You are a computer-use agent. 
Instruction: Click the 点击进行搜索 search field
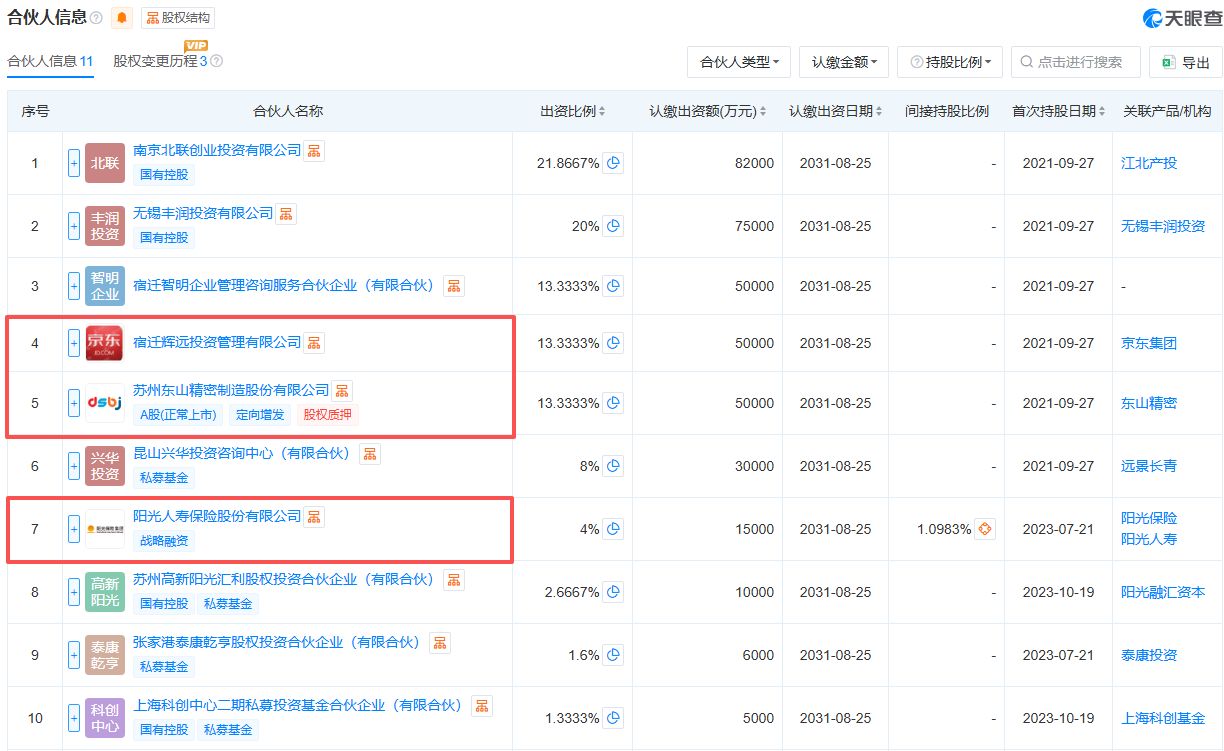[x=1076, y=62]
